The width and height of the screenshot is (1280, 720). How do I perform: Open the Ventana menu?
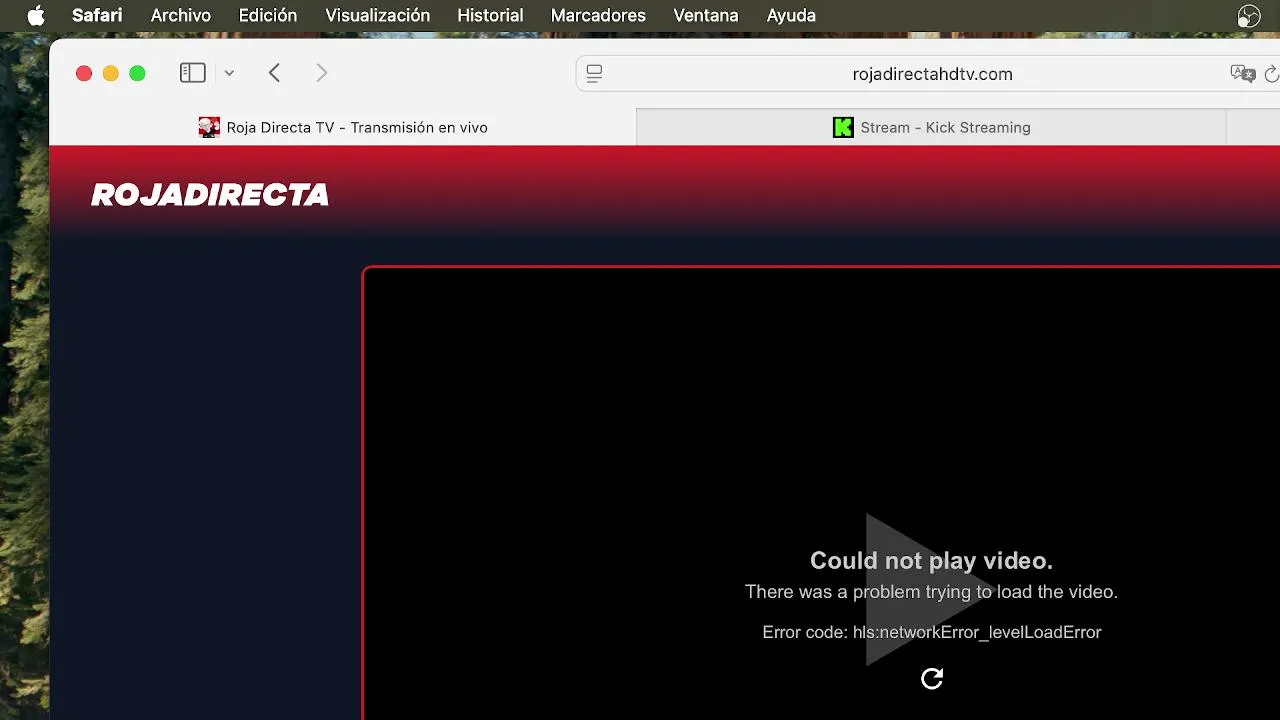(x=706, y=15)
